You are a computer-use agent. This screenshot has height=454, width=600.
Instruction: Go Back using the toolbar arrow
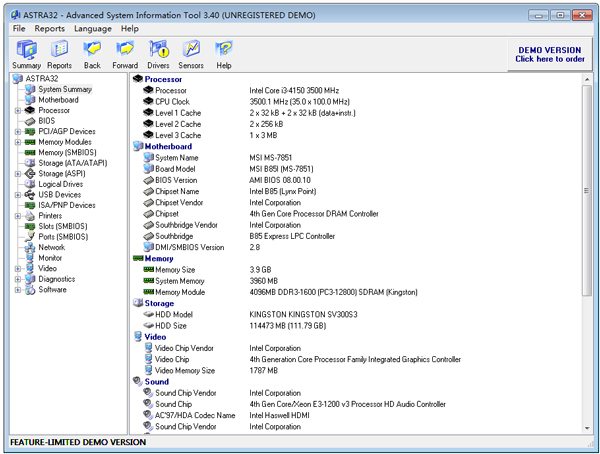92,54
